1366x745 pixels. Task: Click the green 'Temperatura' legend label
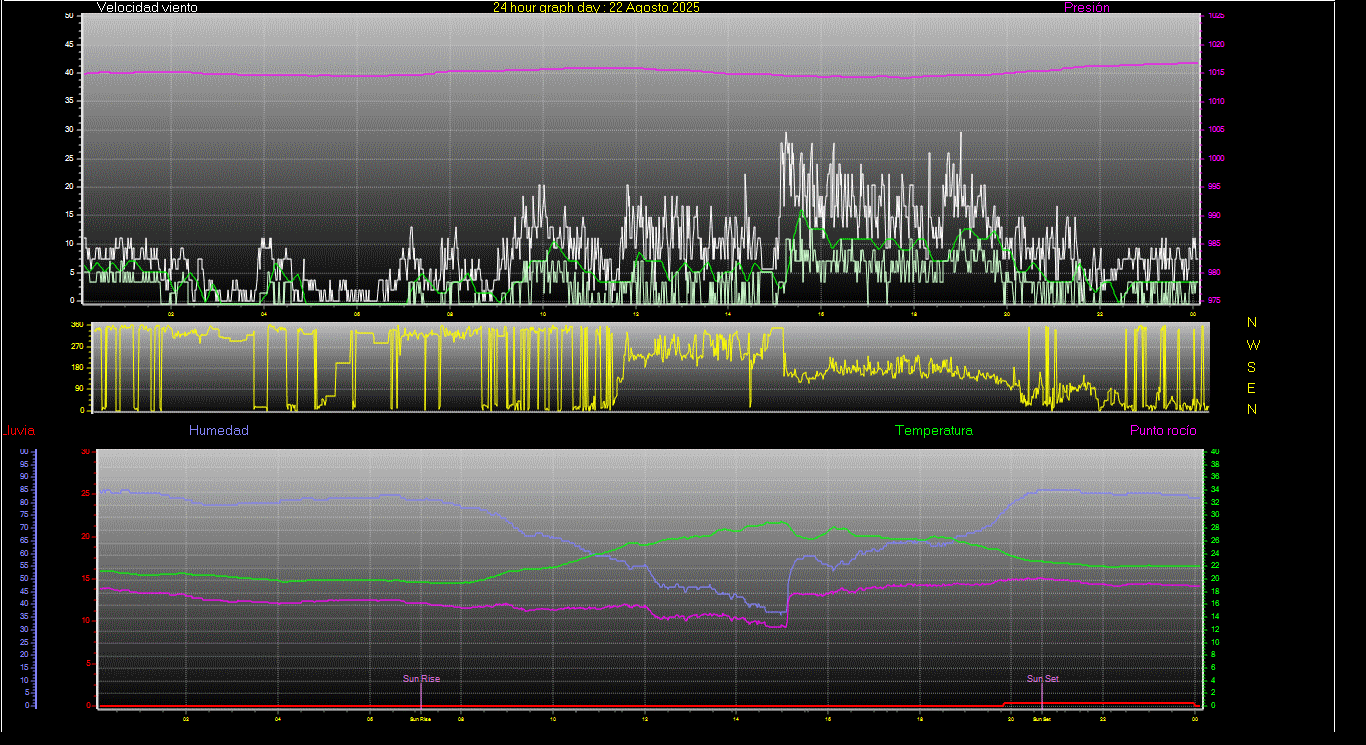tap(933, 430)
